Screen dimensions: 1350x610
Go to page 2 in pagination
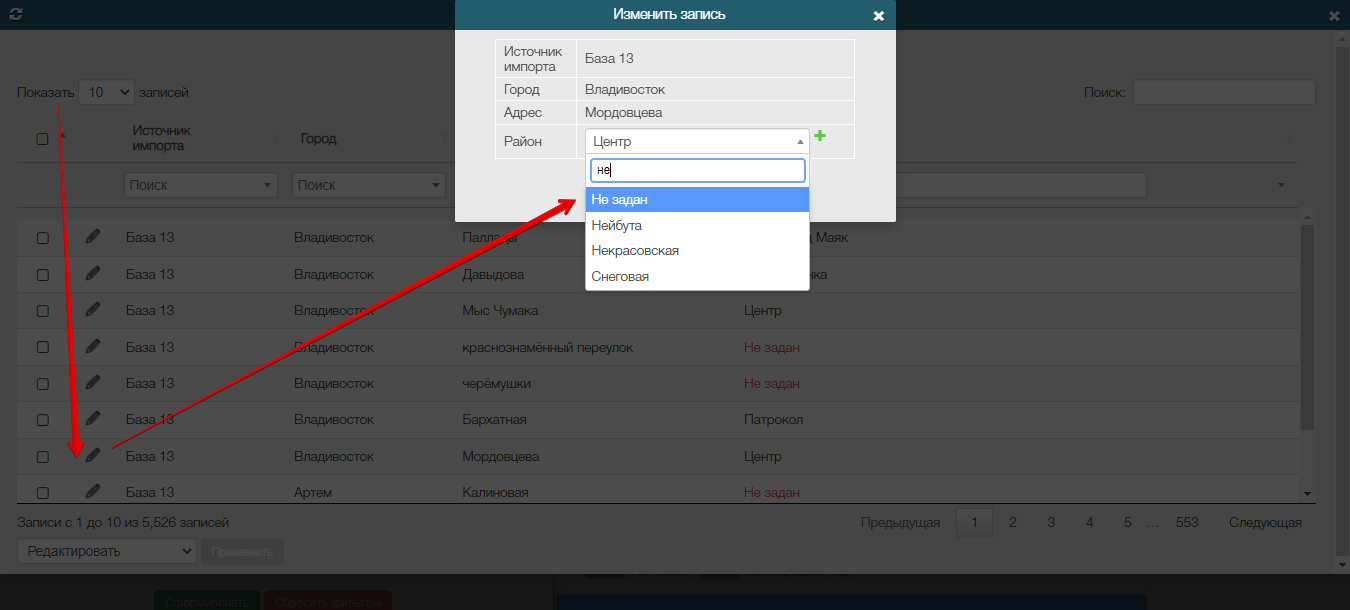pyautogui.click(x=1013, y=522)
